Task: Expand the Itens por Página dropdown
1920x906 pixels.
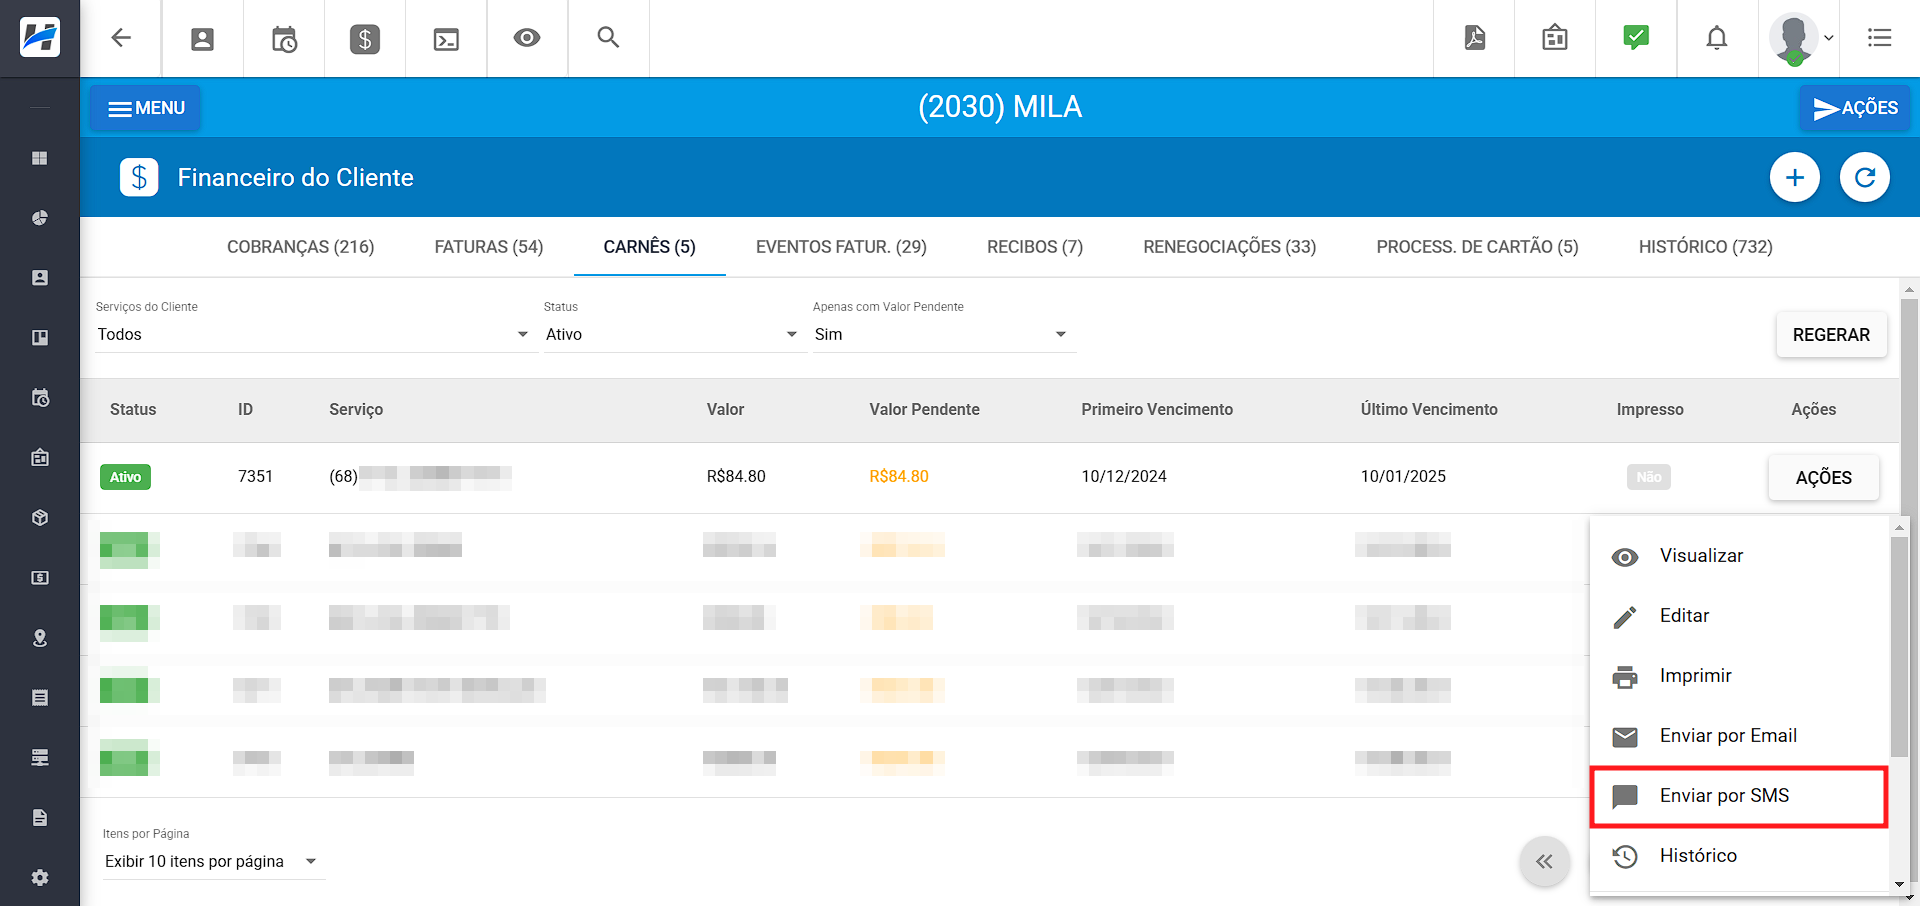Action: [212, 861]
